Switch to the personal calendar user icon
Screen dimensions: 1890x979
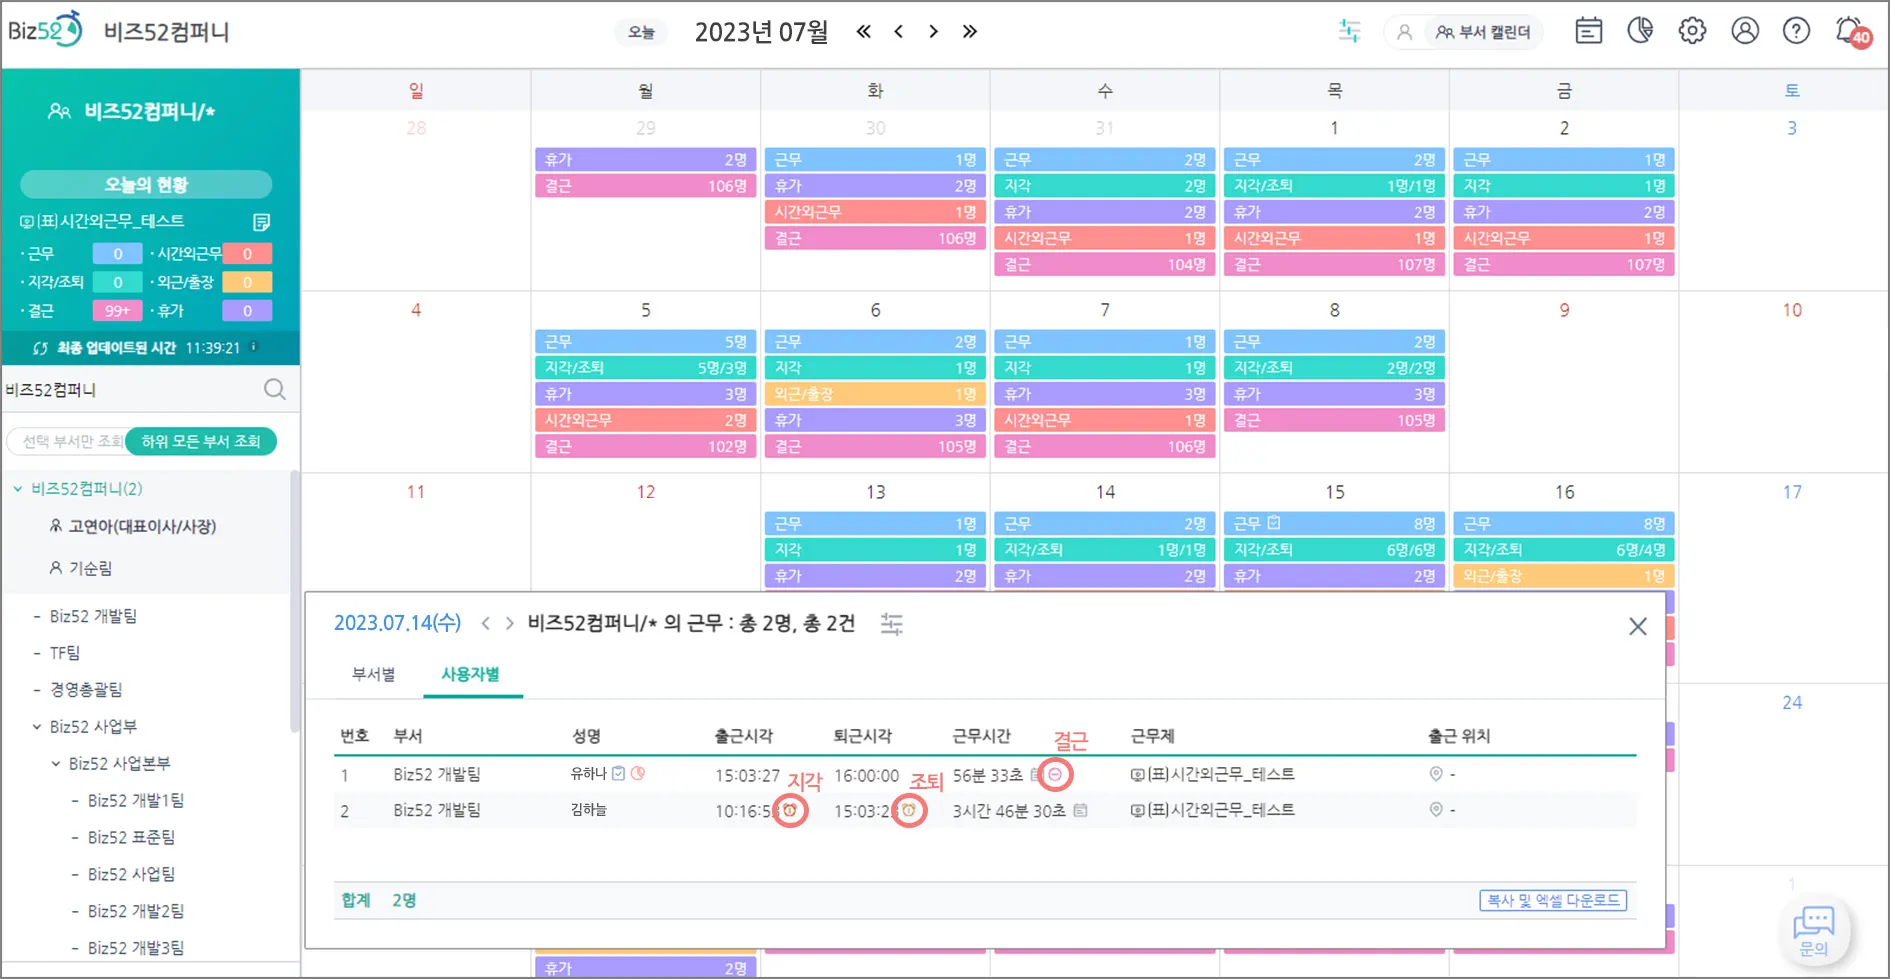[1405, 32]
